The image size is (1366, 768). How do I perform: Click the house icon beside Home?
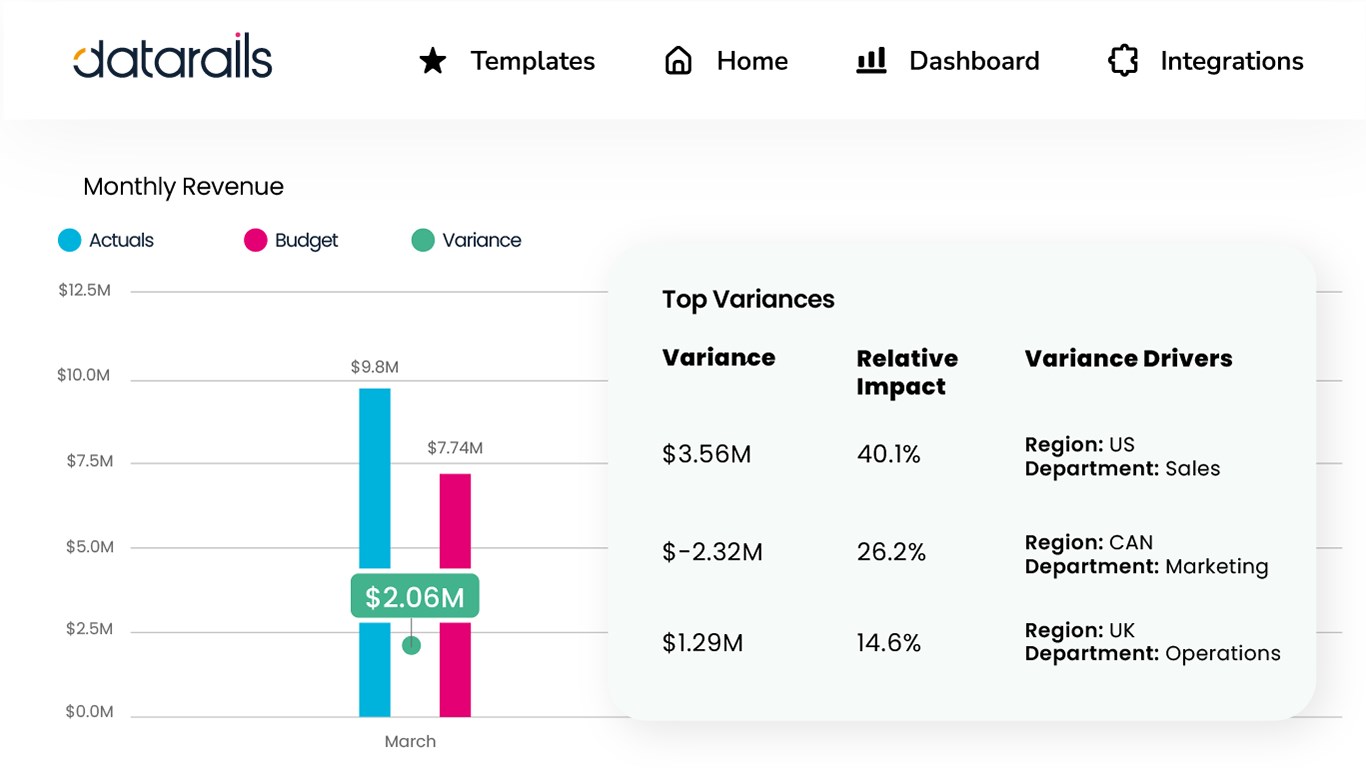point(678,61)
